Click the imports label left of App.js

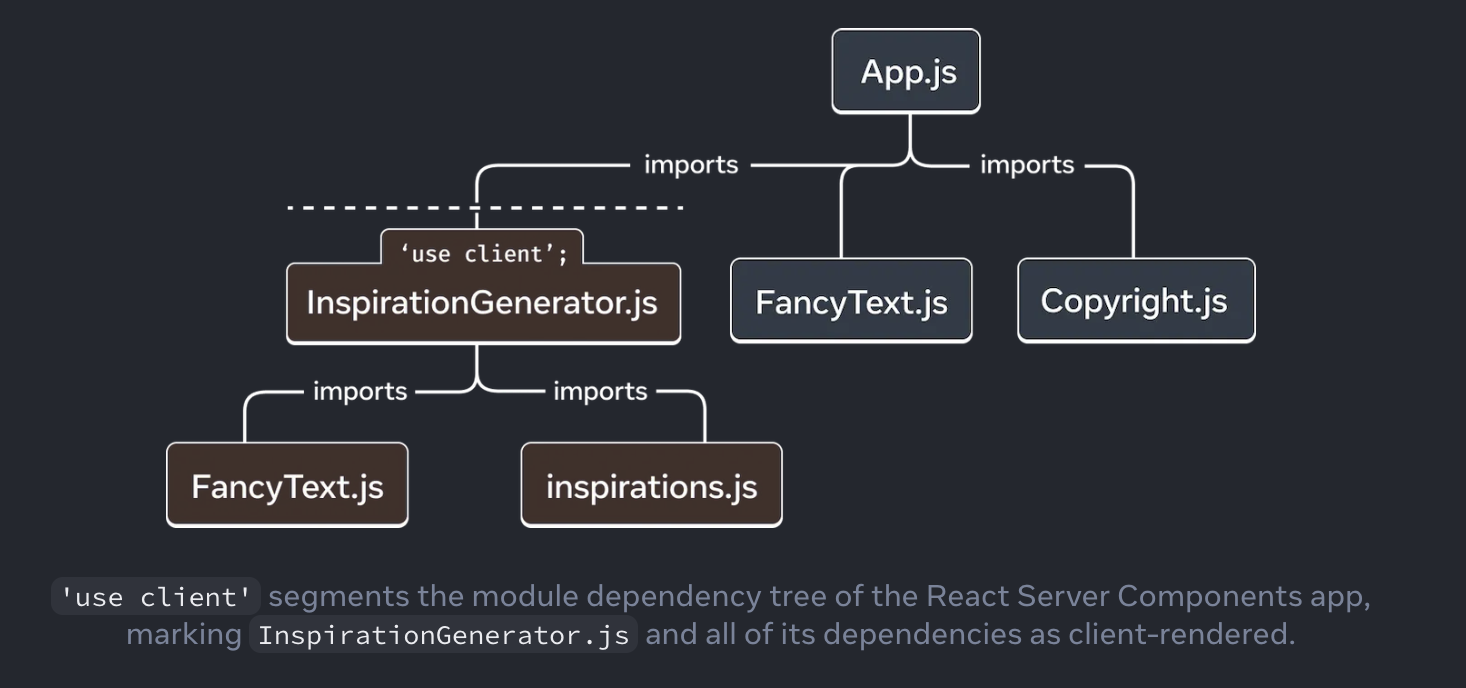pos(690,164)
